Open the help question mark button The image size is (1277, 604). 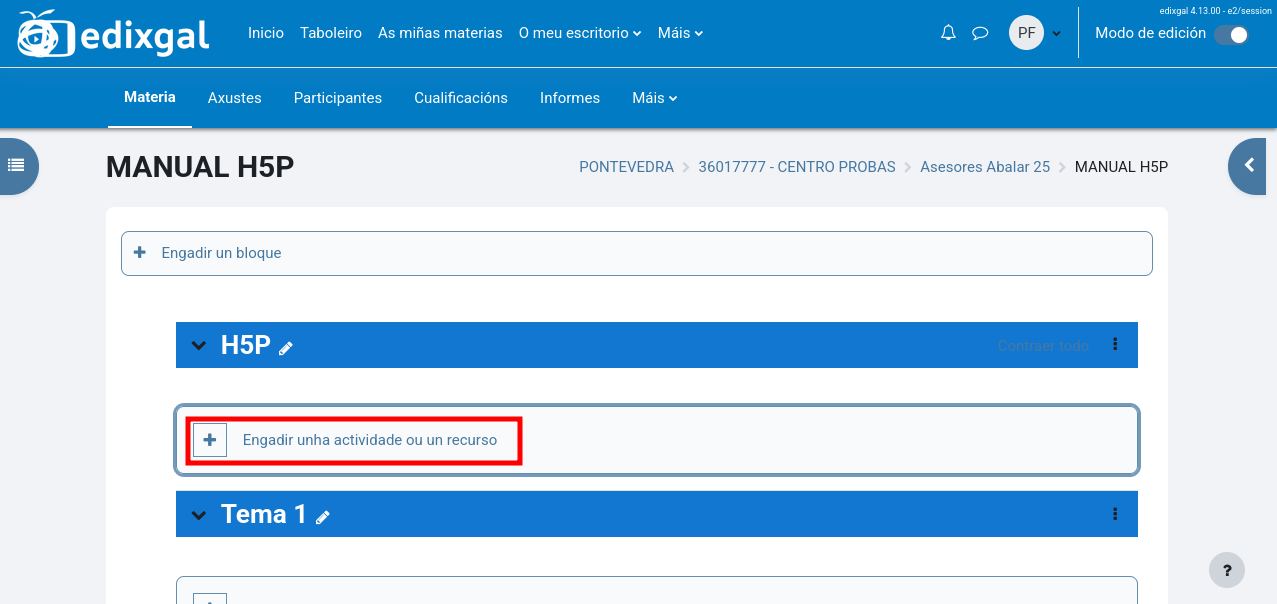1227,570
